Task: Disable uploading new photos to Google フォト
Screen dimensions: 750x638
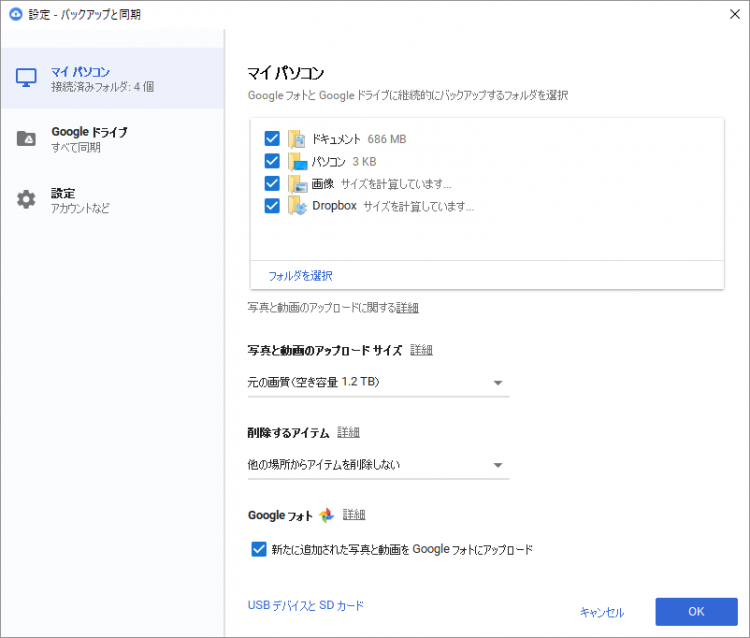Action: coord(259,549)
